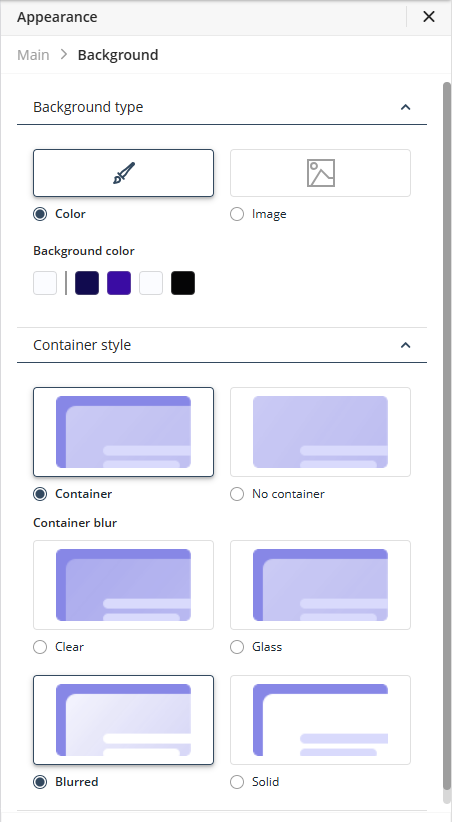Select the paintbrush Color background tile
This screenshot has width=453, height=822.
tap(123, 173)
